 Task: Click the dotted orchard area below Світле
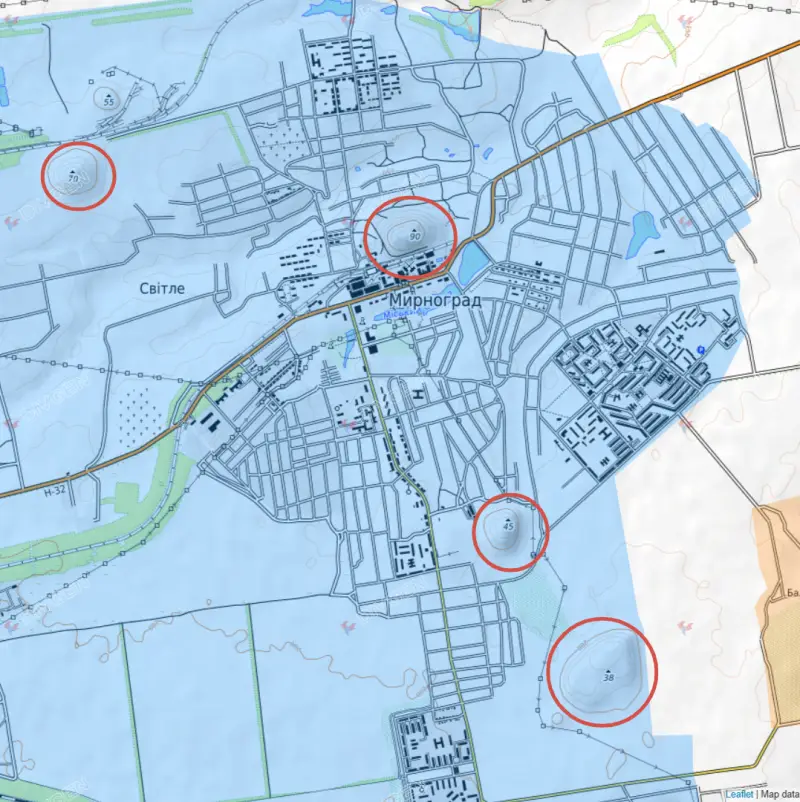point(140,410)
